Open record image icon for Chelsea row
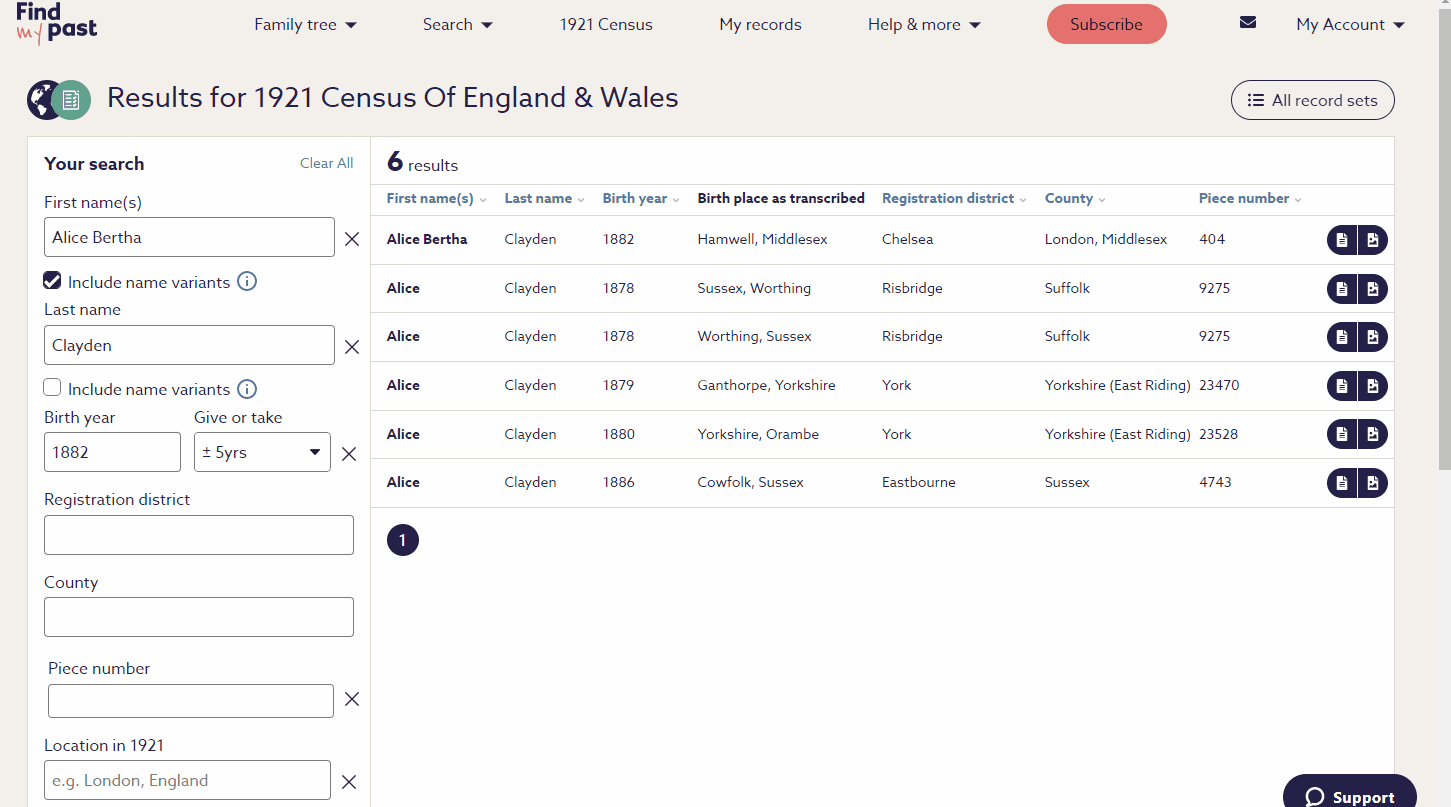The height and width of the screenshot is (807, 1451). (1373, 240)
